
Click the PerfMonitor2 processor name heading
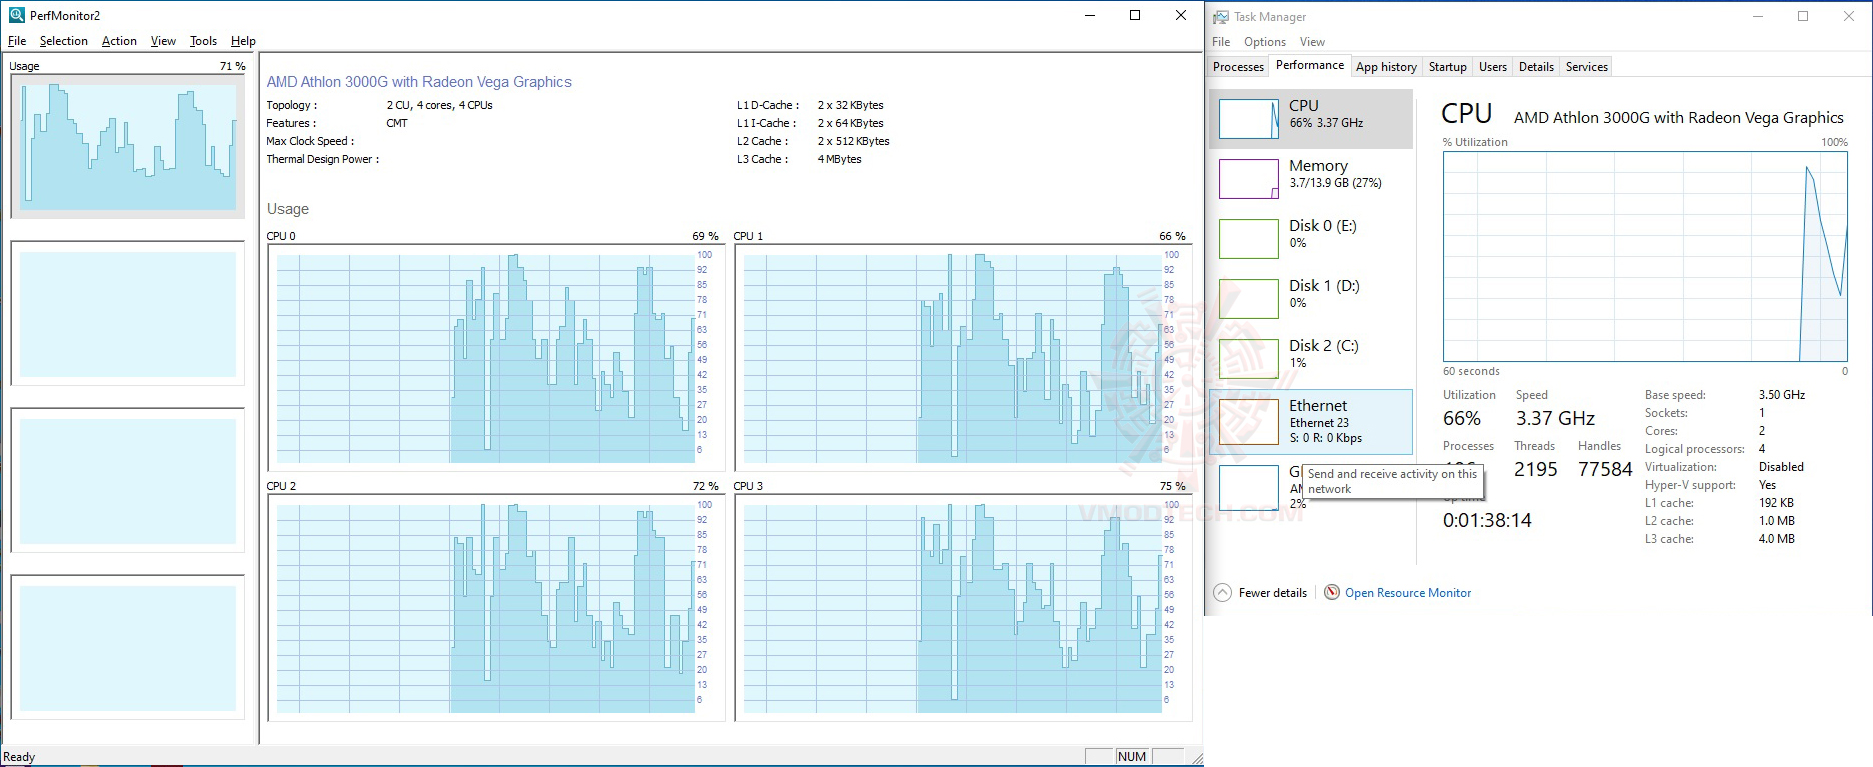(x=419, y=82)
